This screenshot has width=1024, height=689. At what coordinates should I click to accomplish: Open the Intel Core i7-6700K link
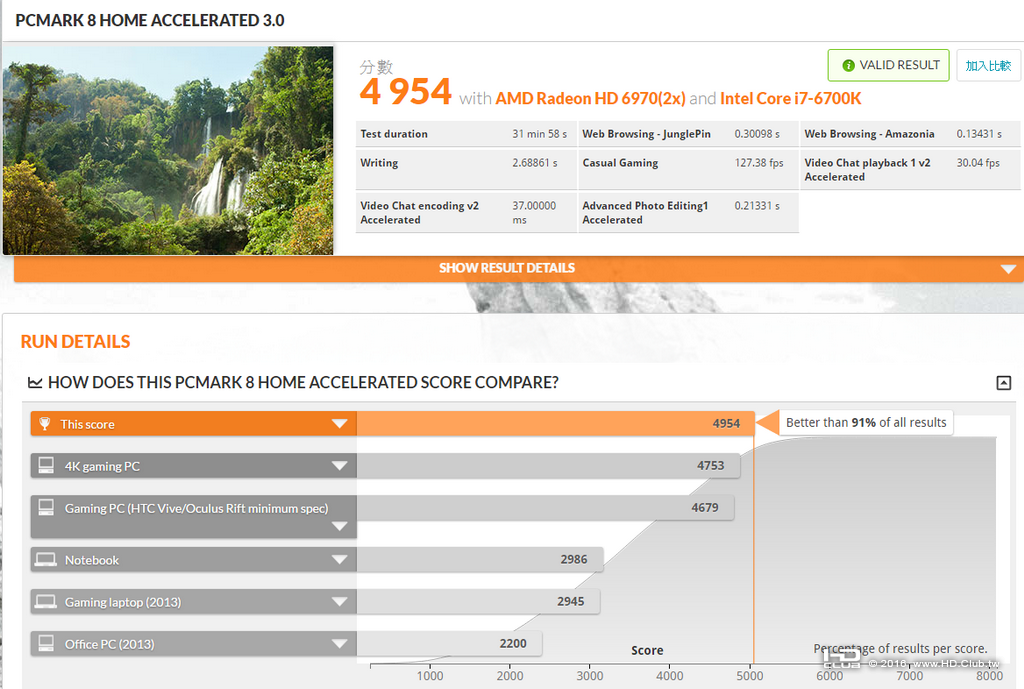(790, 99)
